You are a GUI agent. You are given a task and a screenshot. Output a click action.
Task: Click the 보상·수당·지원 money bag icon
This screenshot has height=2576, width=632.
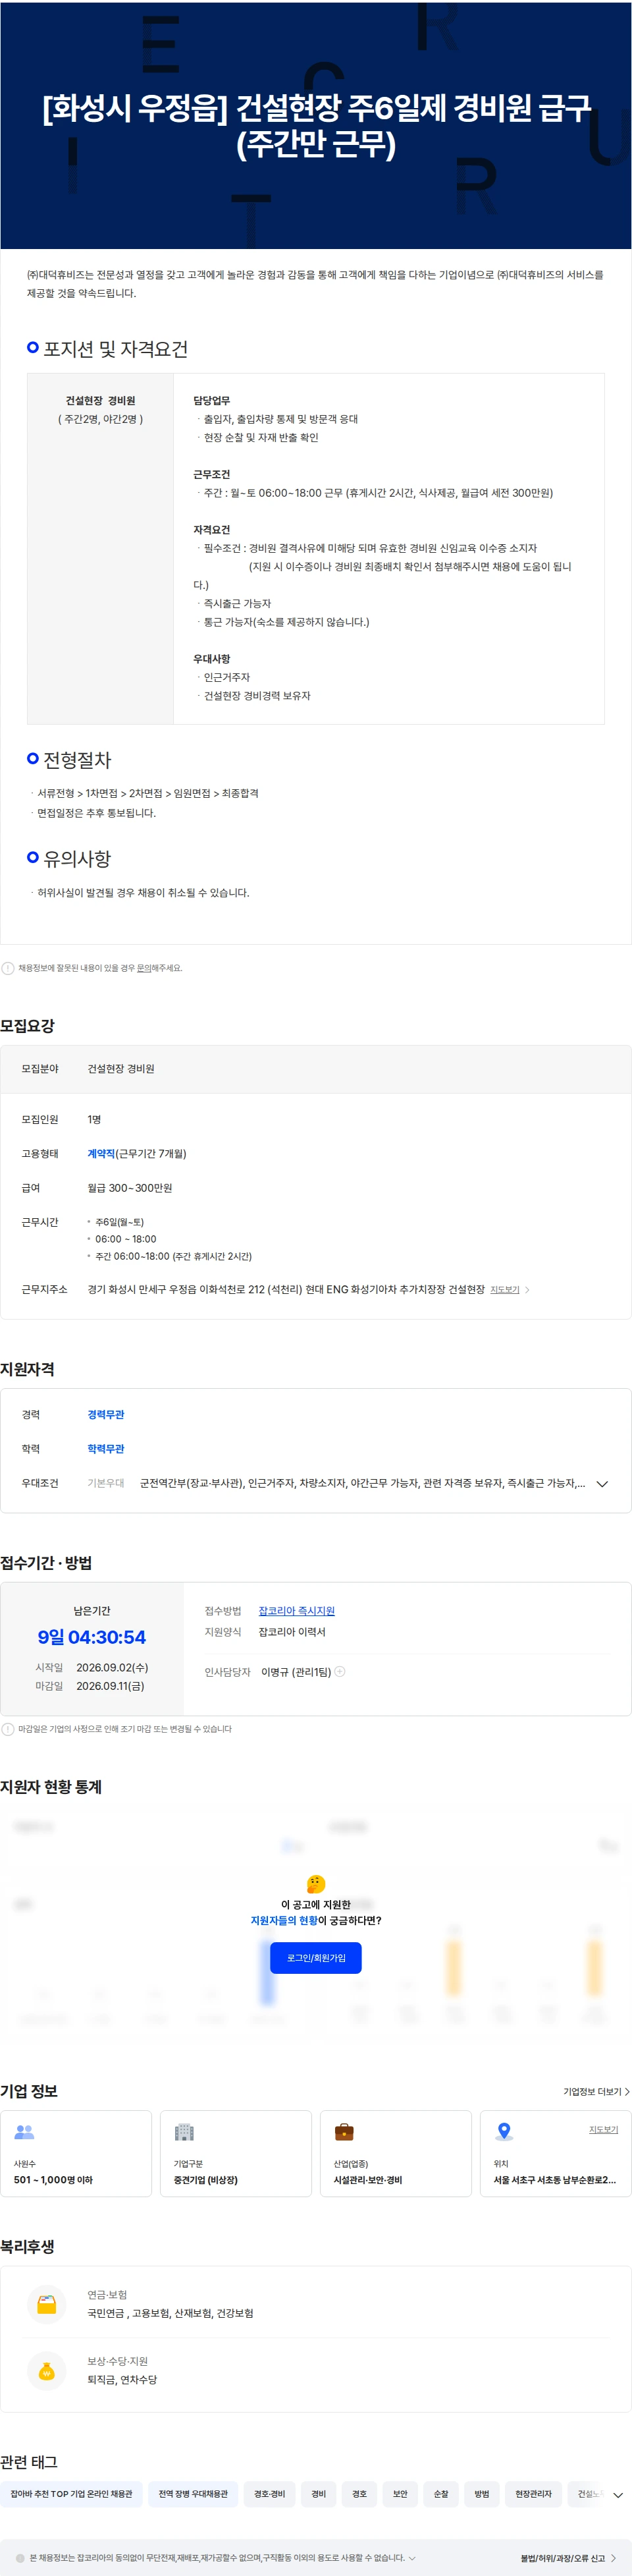tap(47, 2371)
